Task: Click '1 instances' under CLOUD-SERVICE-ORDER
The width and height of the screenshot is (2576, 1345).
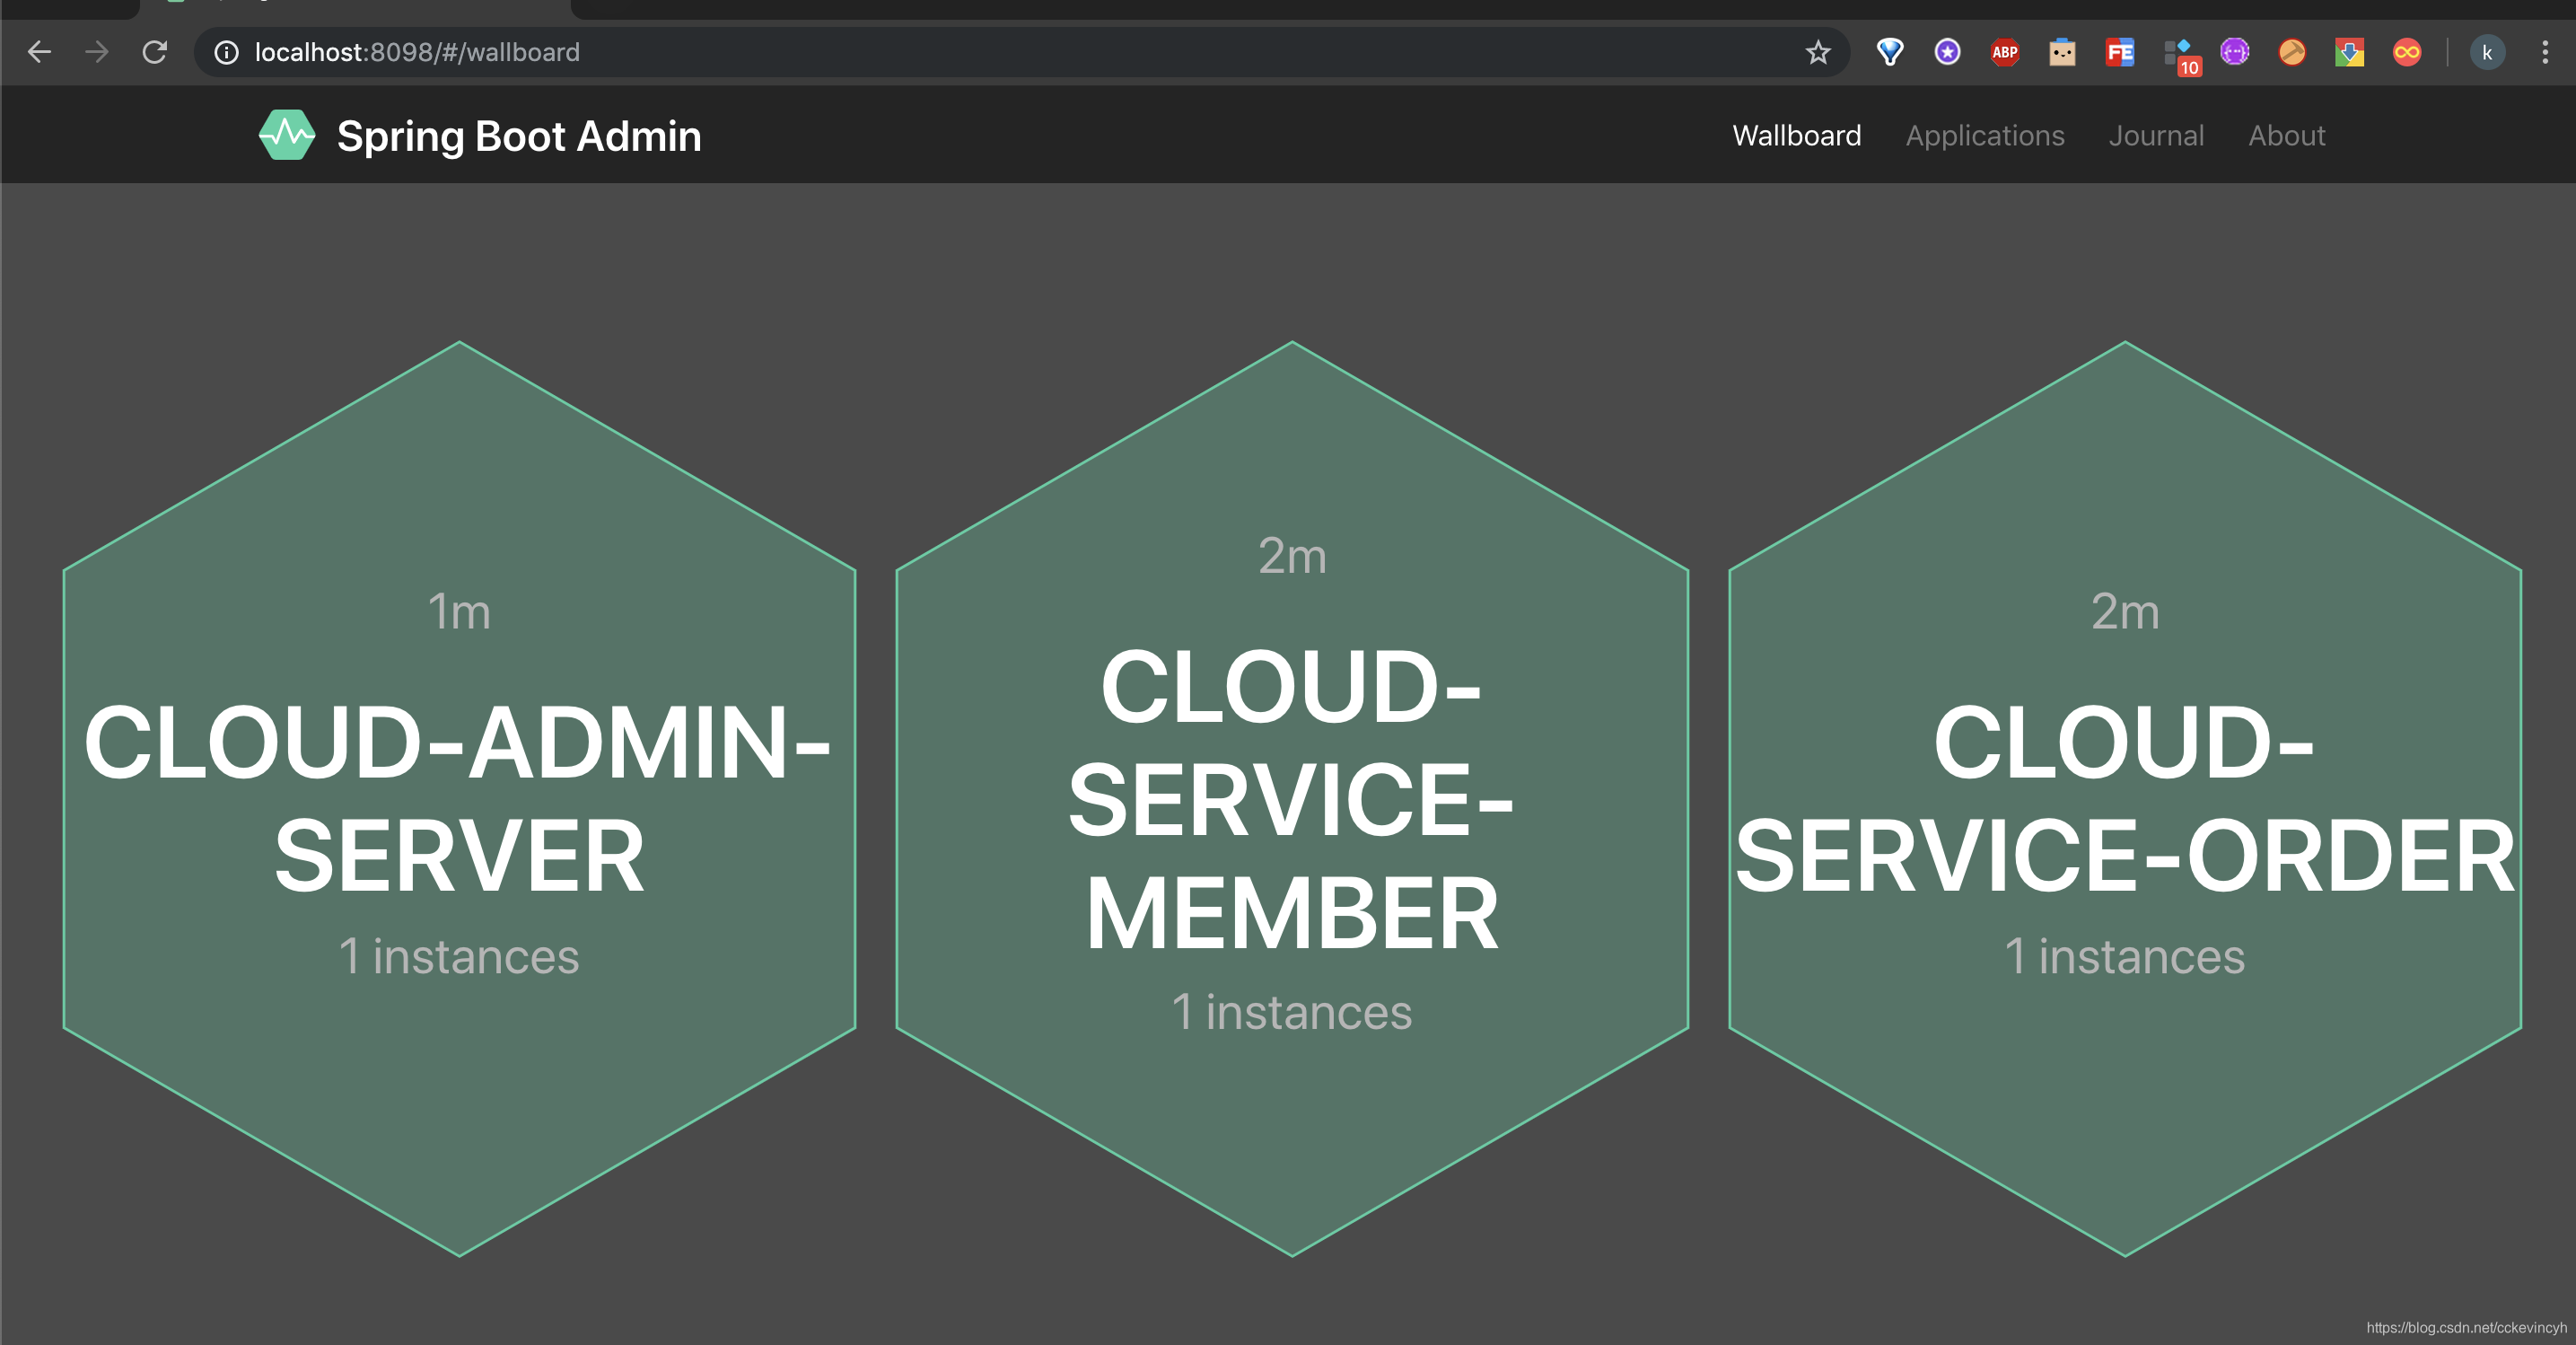Action: 2125,956
